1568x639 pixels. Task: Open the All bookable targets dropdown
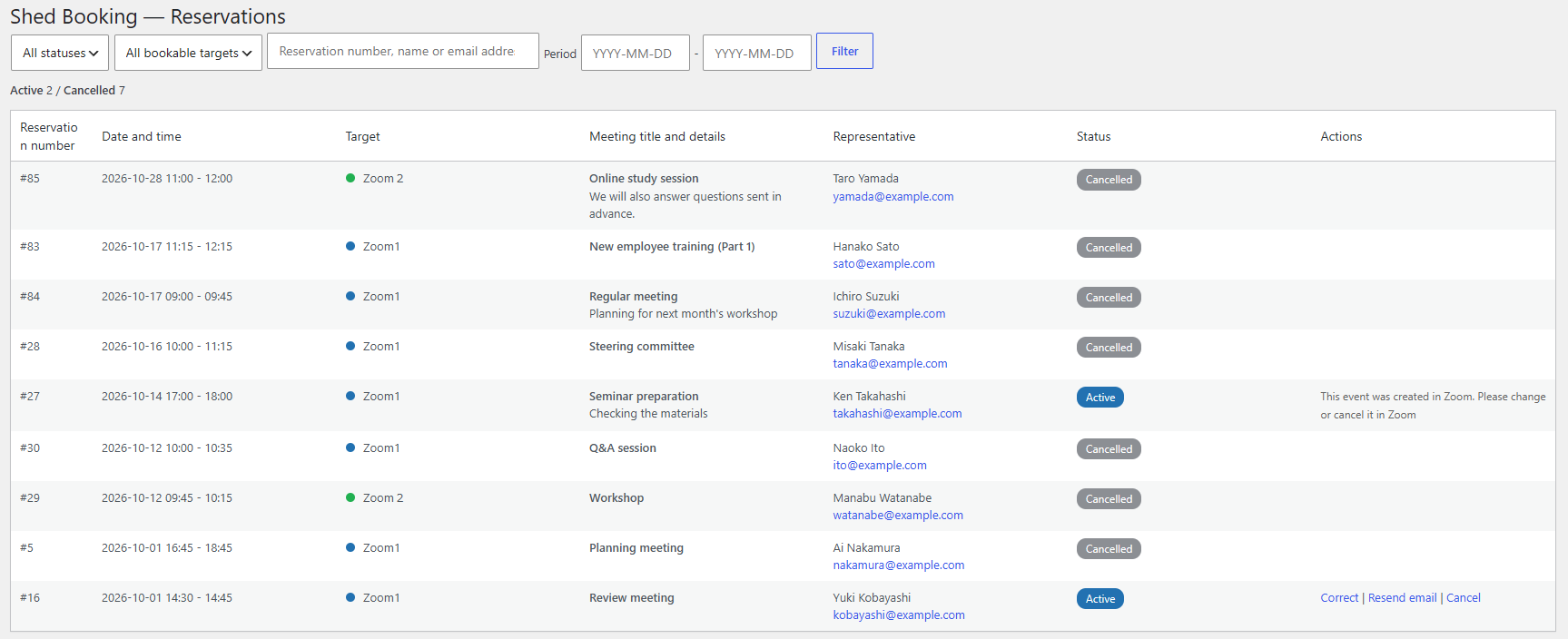coord(188,53)
